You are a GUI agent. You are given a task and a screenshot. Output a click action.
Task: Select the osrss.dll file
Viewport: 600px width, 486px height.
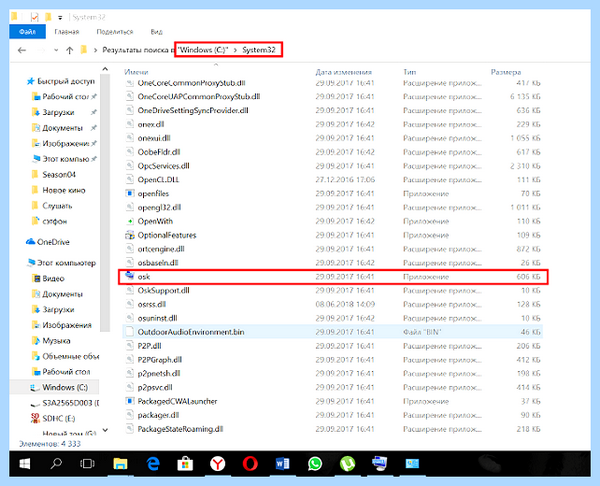[x=333, y=304]
